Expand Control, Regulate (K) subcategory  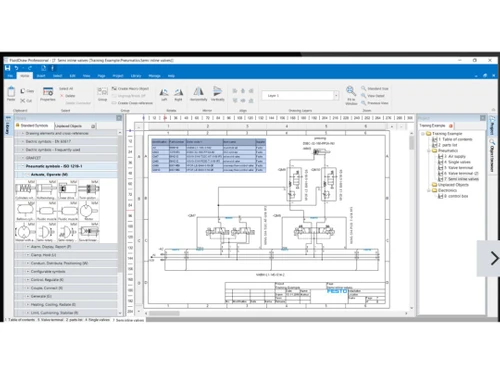click(x=66, y=280)
